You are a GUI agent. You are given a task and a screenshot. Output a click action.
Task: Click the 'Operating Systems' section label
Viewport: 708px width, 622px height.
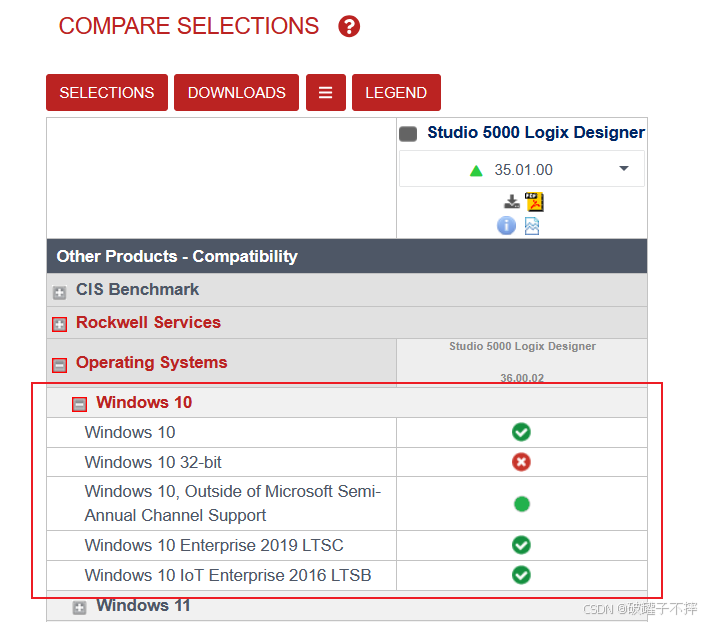point(152,362)
